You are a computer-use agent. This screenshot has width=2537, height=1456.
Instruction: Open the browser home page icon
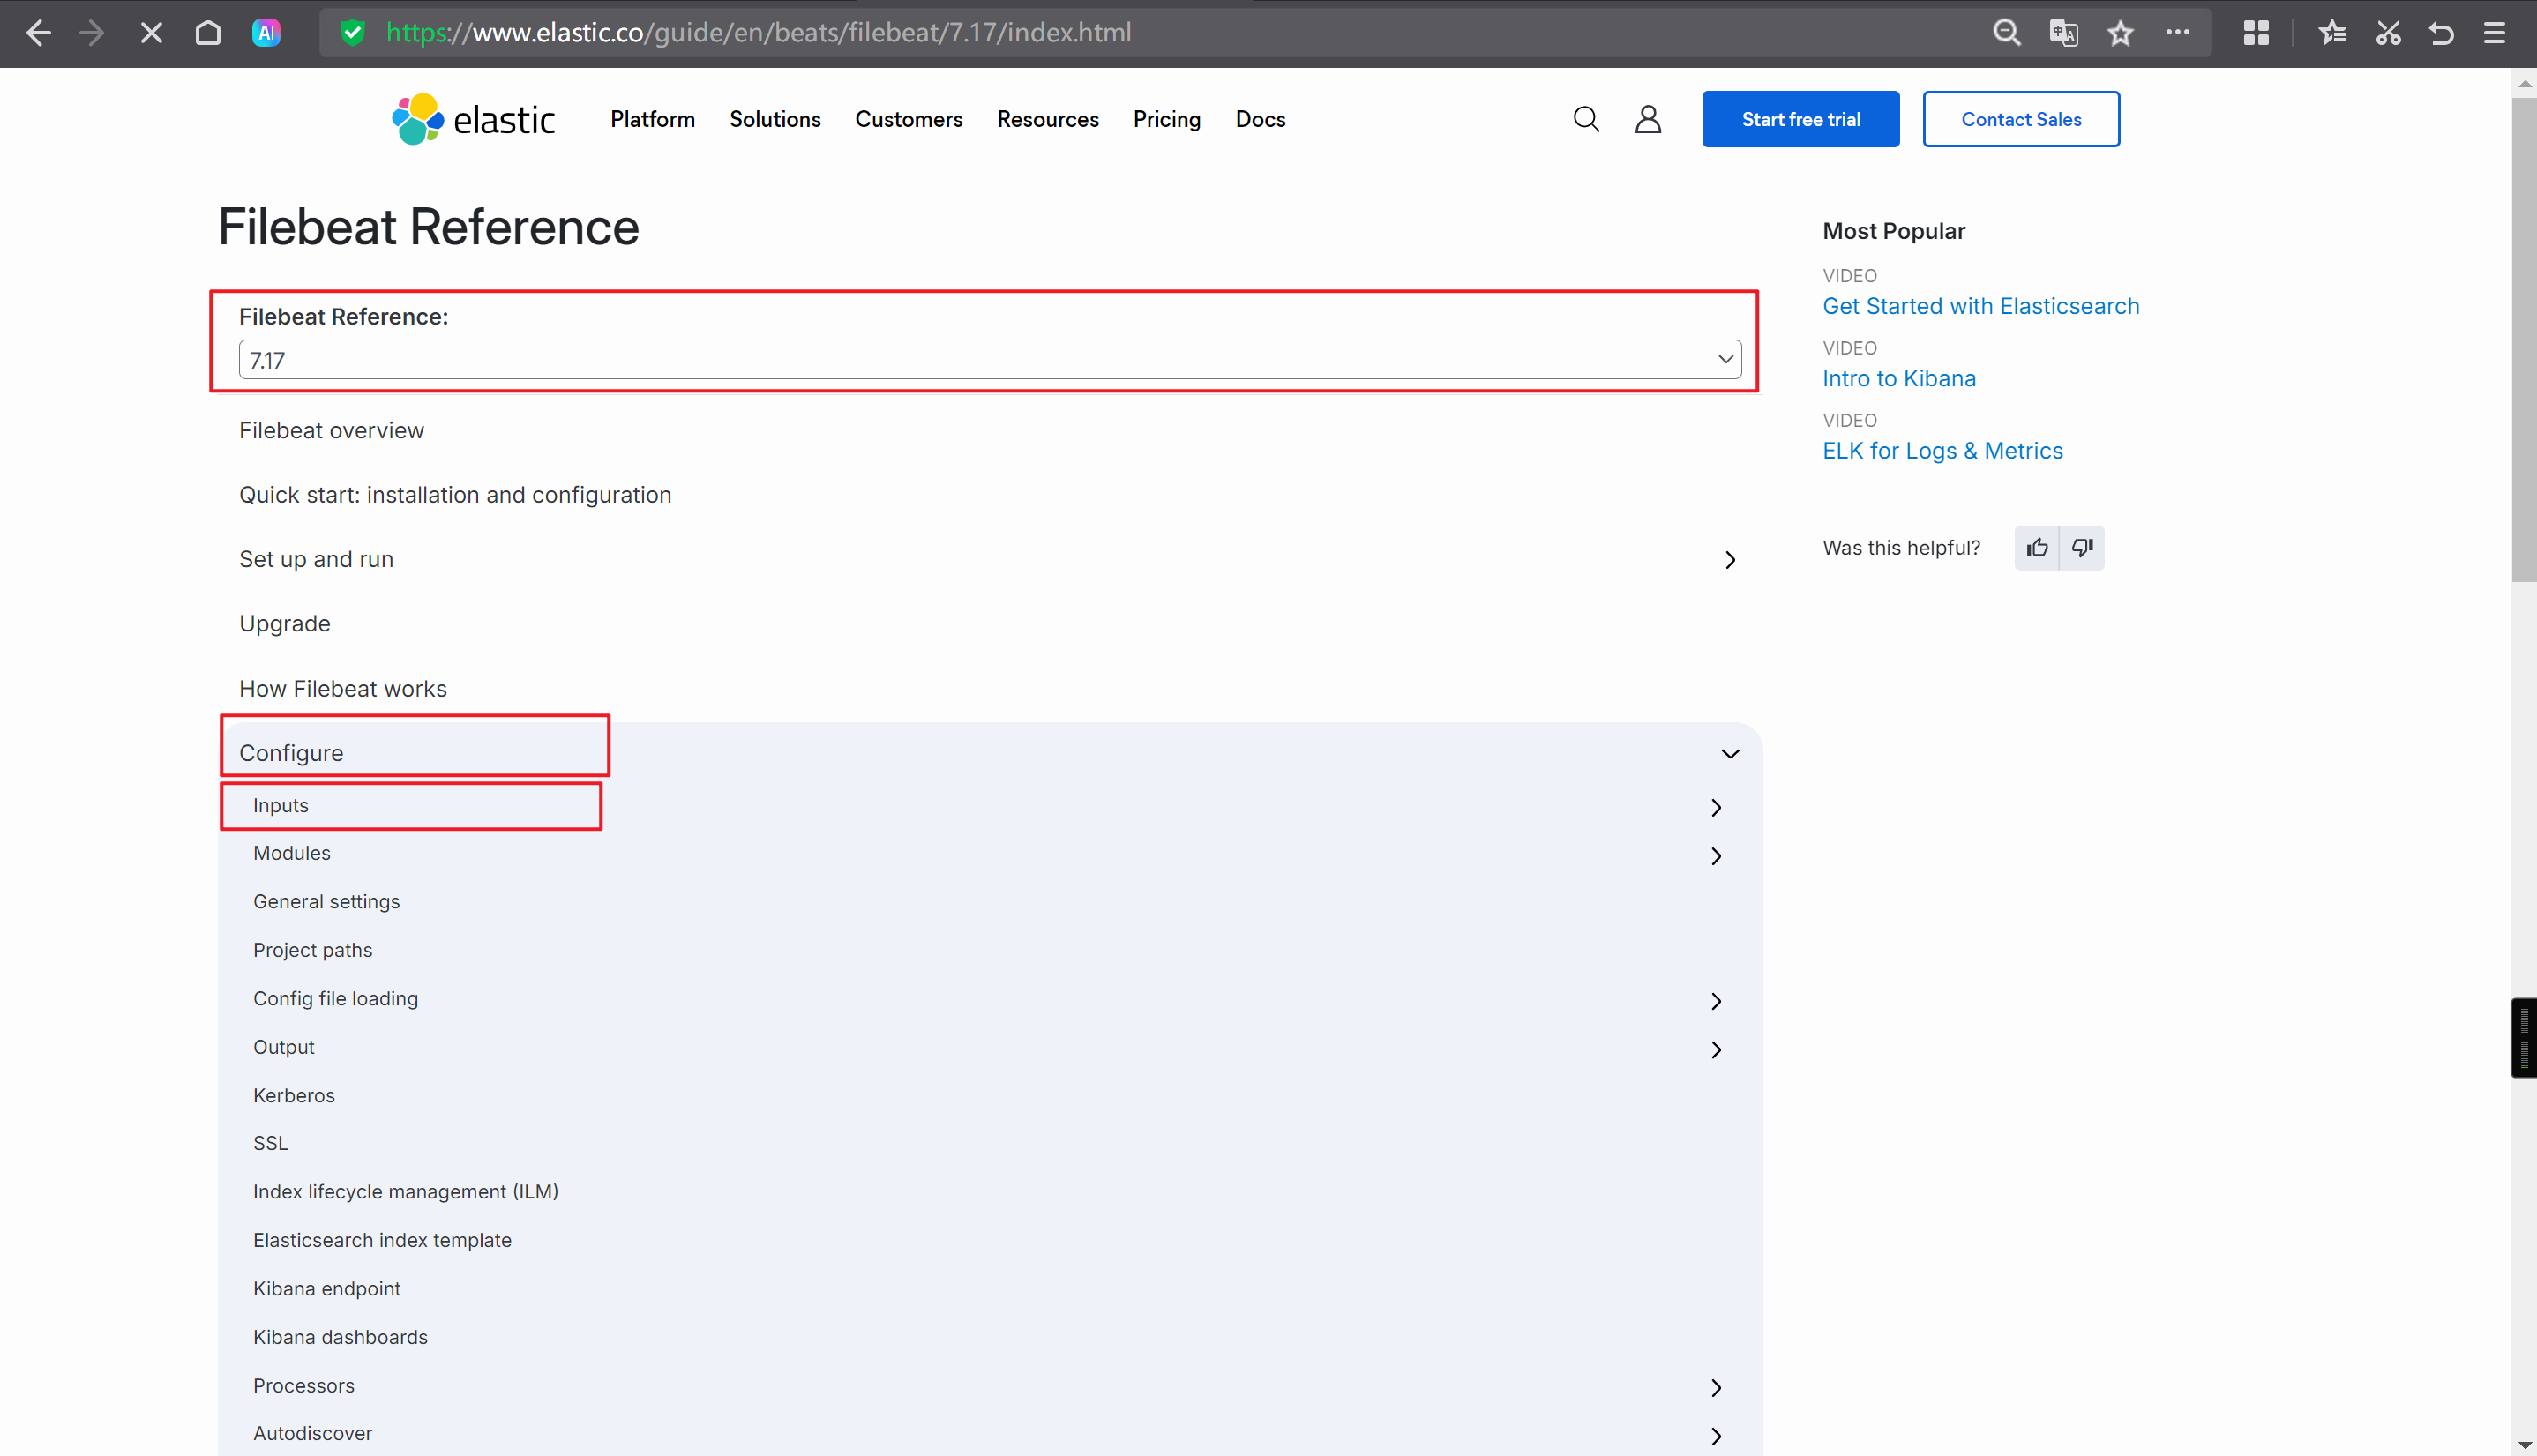(208, 33)
